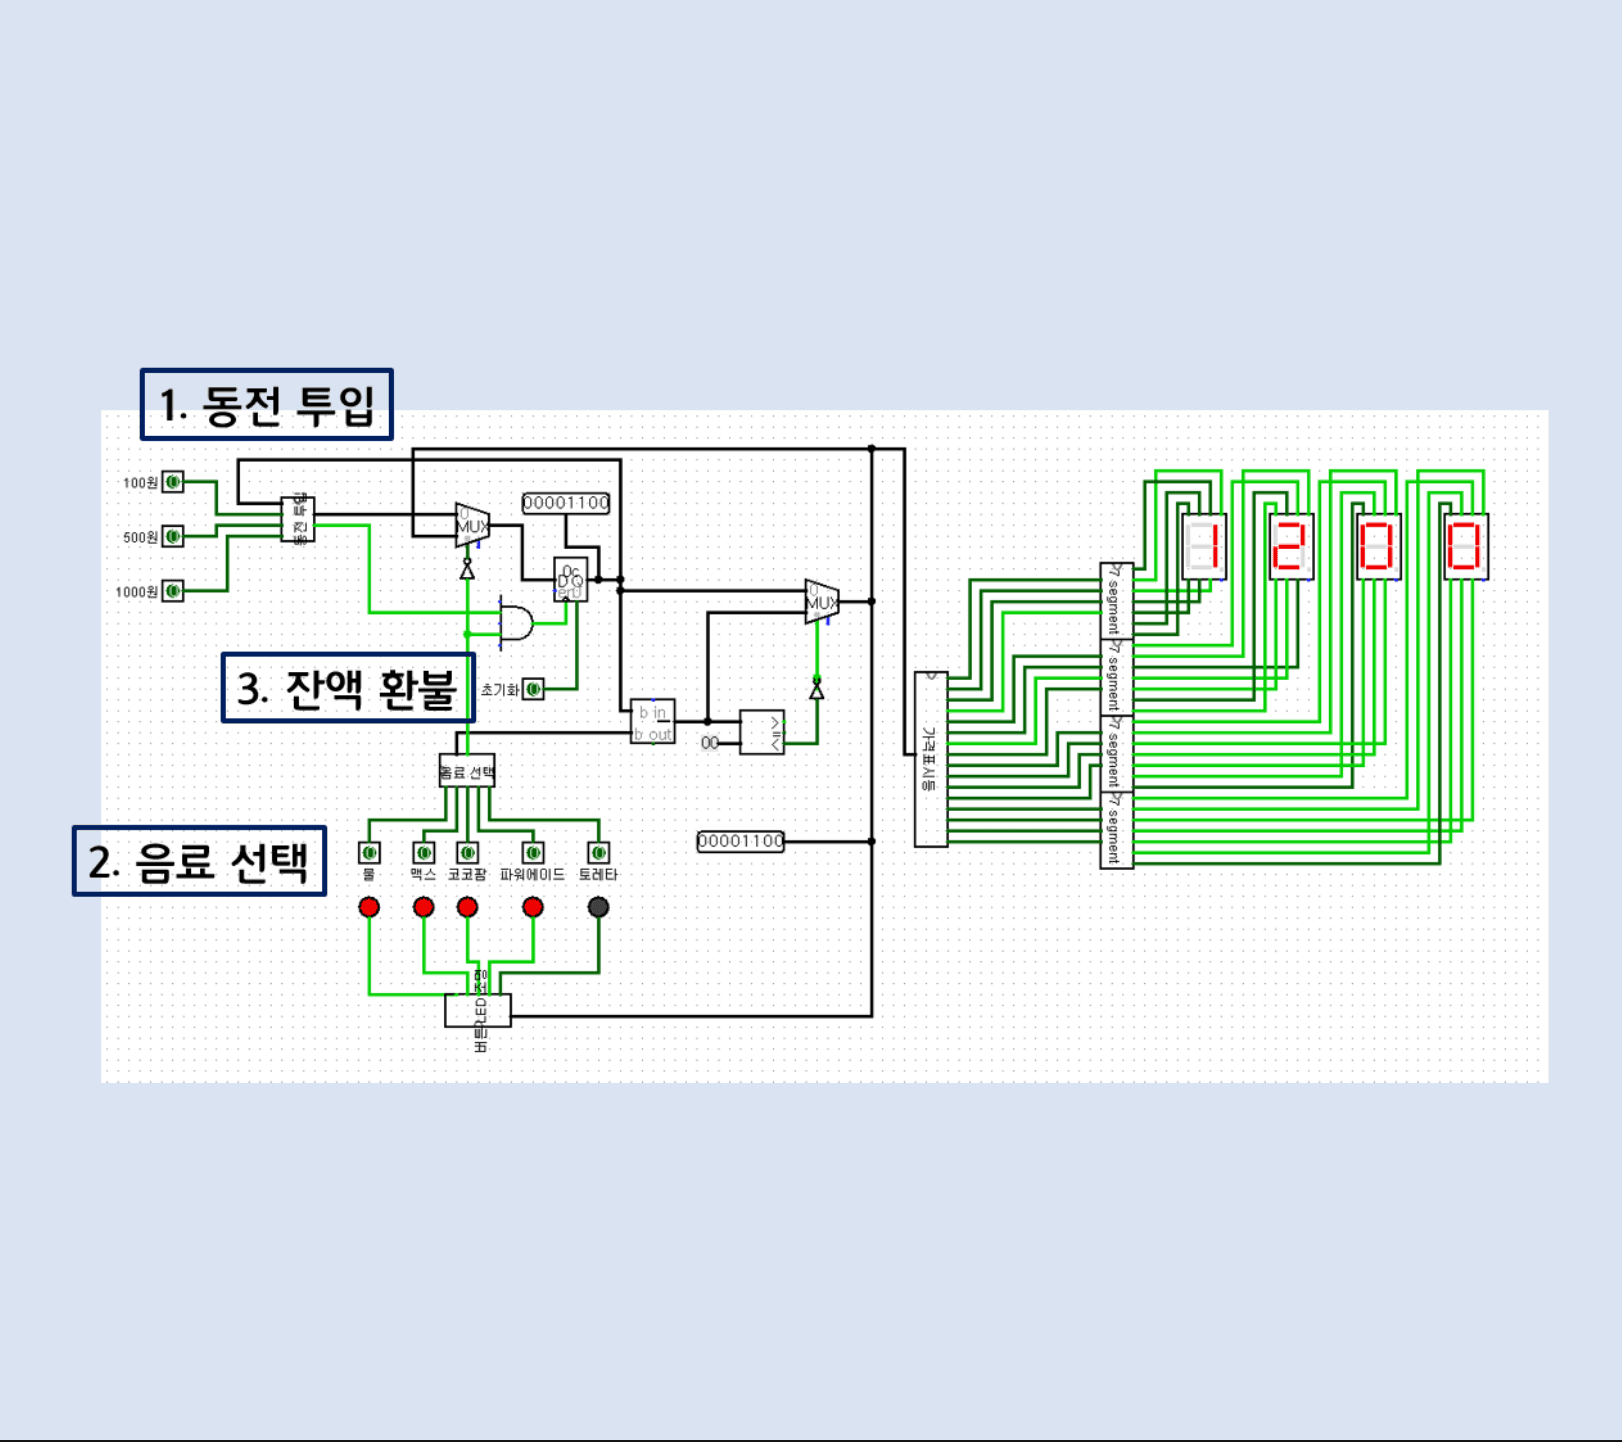Screen dimensions: 1622x1442
Task: Click the 파워에이드 label text
Action: (x=532, y=875)
